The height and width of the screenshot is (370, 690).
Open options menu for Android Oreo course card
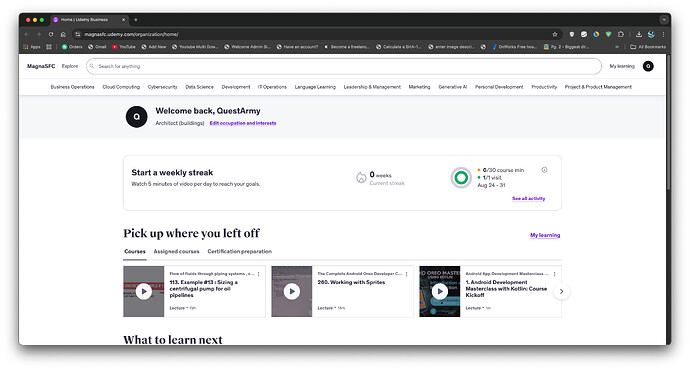tap(407, 274)
